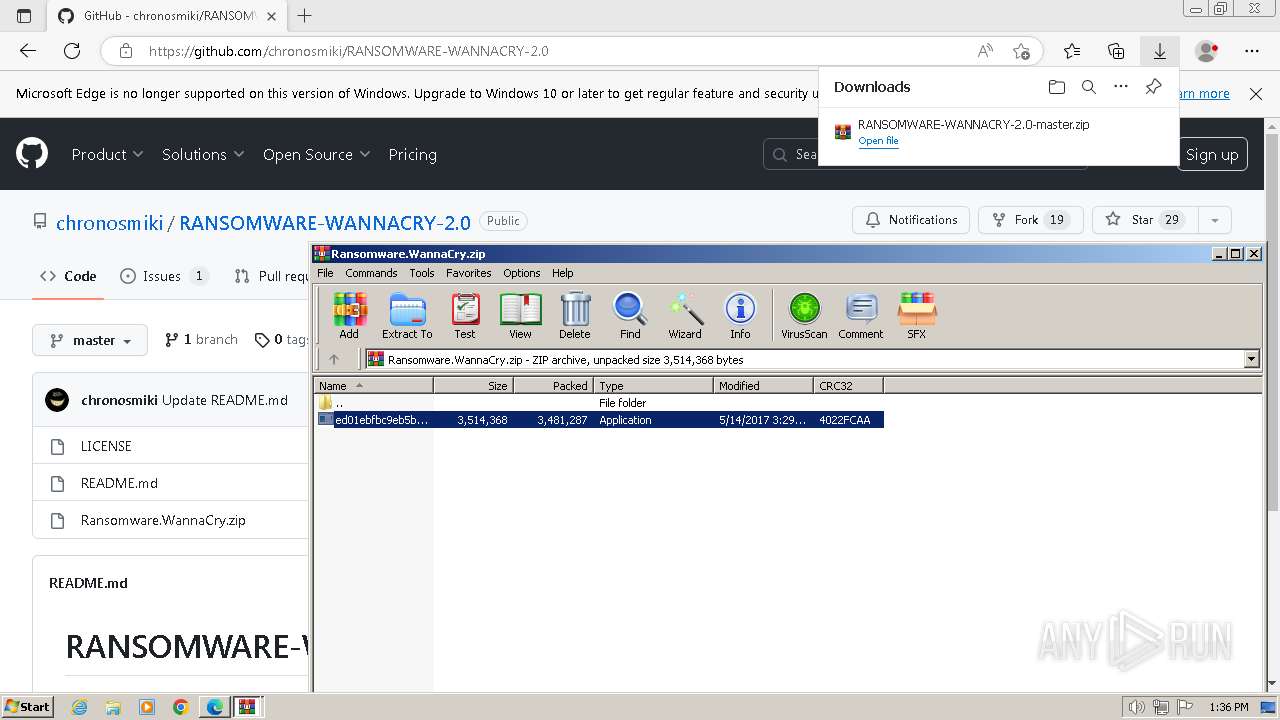Click the Edge Downloads toolbar icon
This screenshot has width=1280, height=720.
1160,51
